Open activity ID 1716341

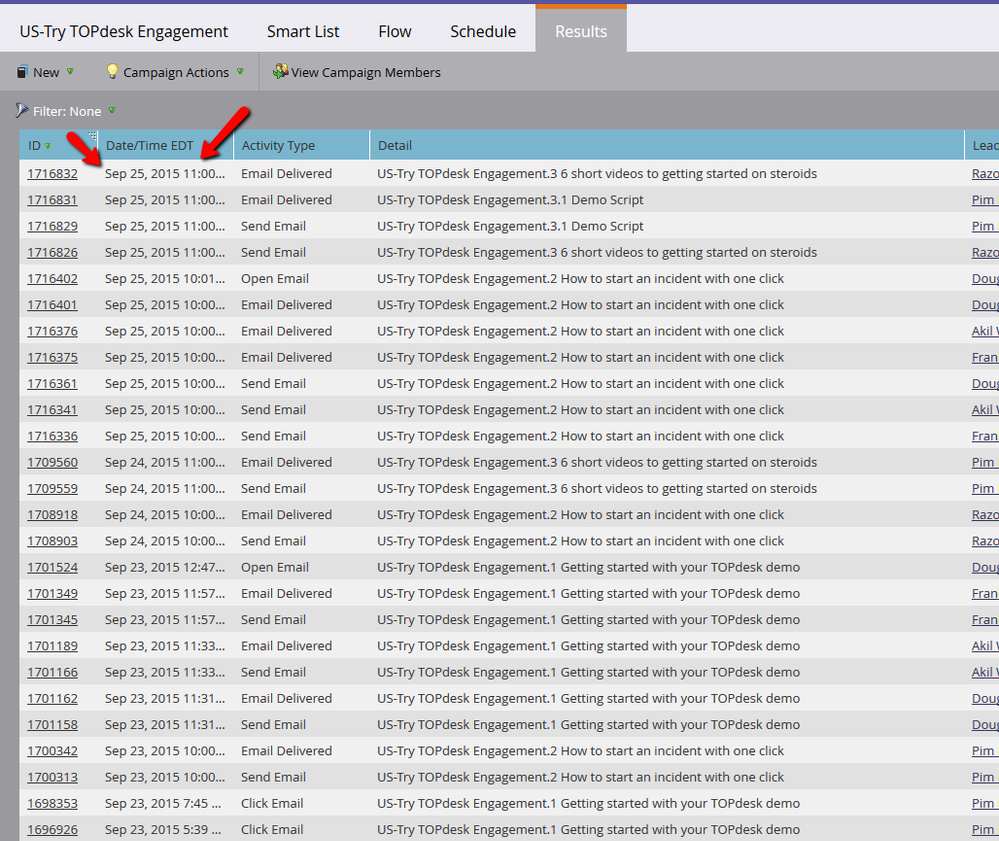[x=52, y=410]
